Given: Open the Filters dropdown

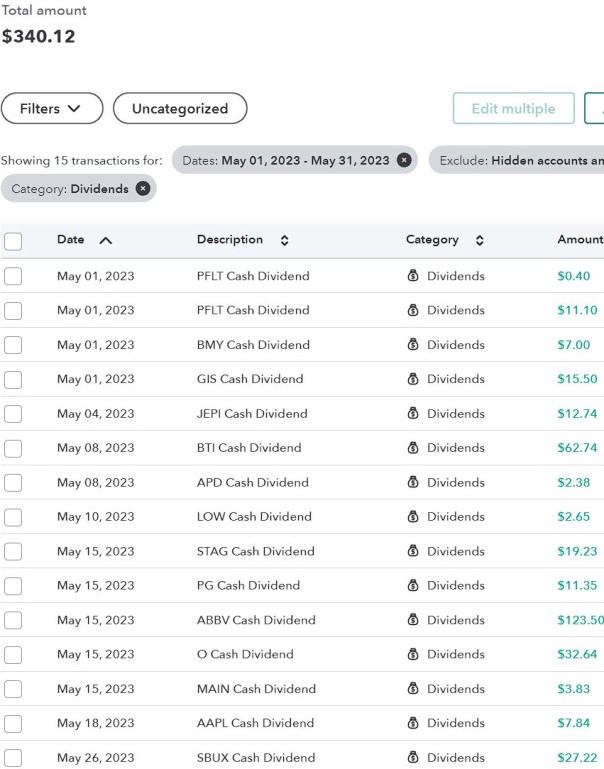Looking at the screenshot, I should 52,109.
